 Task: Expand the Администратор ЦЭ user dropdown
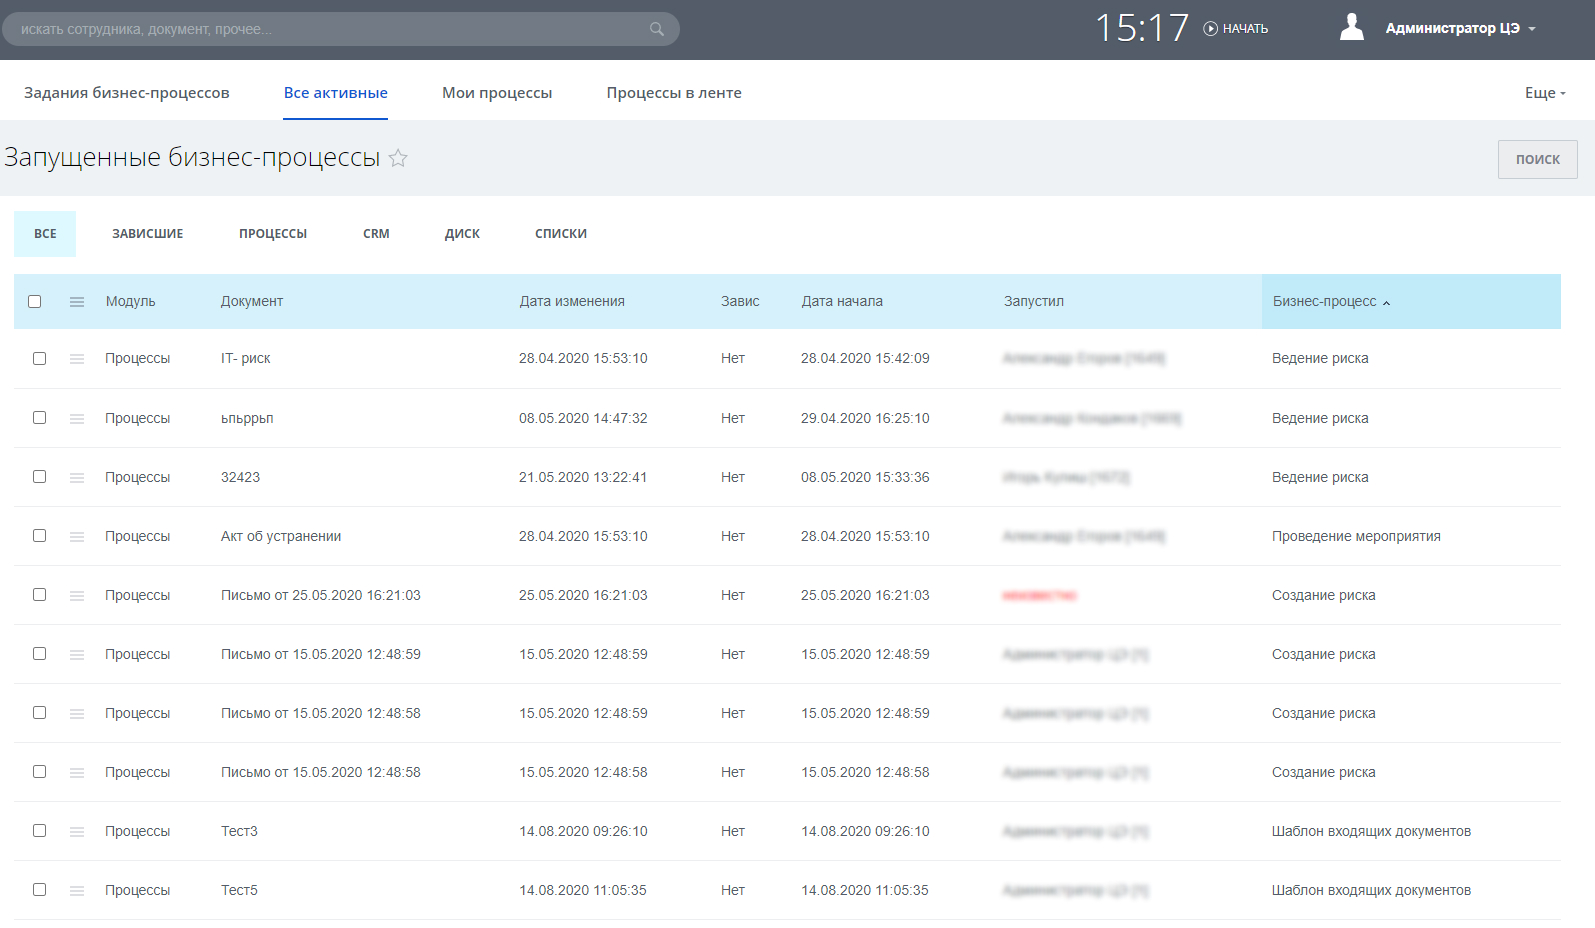(x=1460, y=29)
